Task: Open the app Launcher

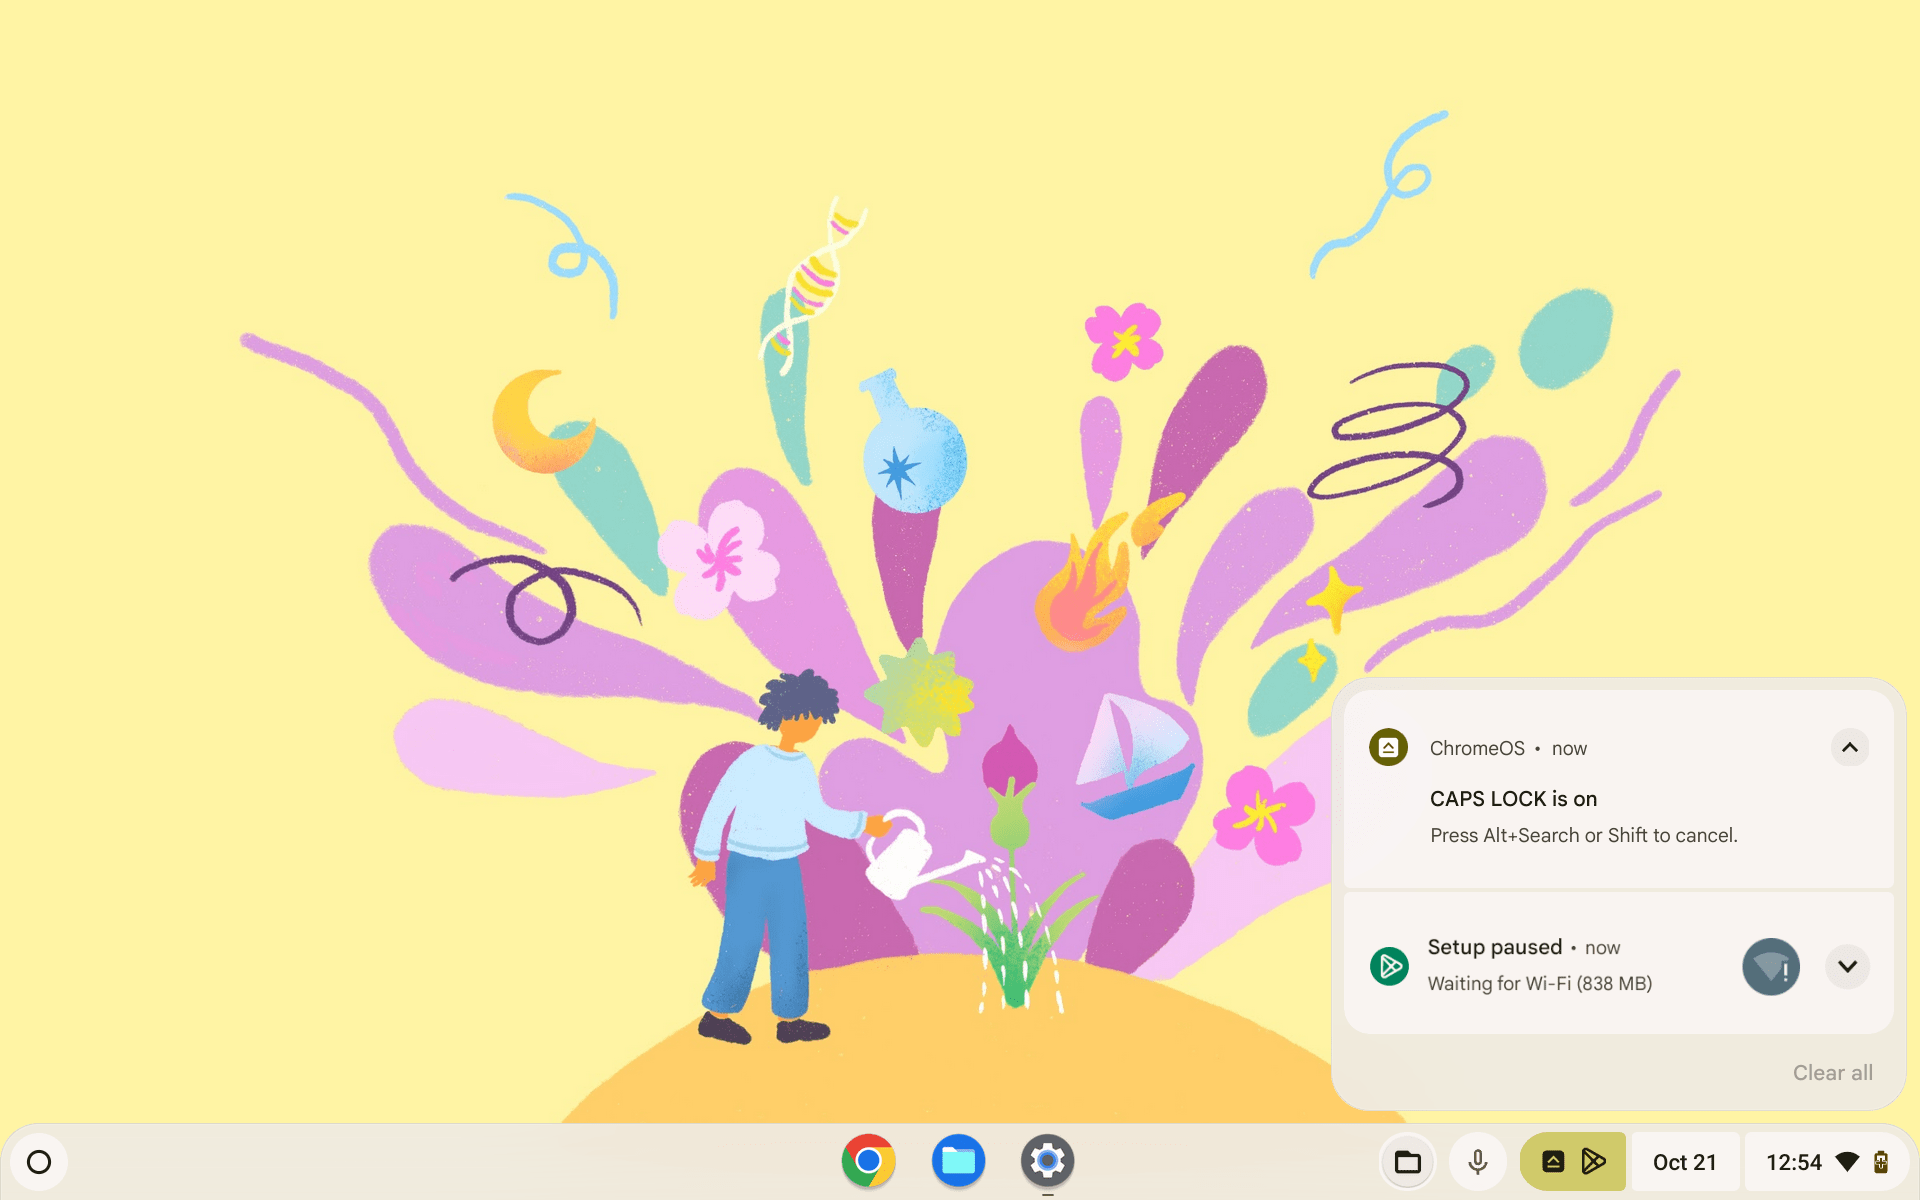Action: (41, 1161)
